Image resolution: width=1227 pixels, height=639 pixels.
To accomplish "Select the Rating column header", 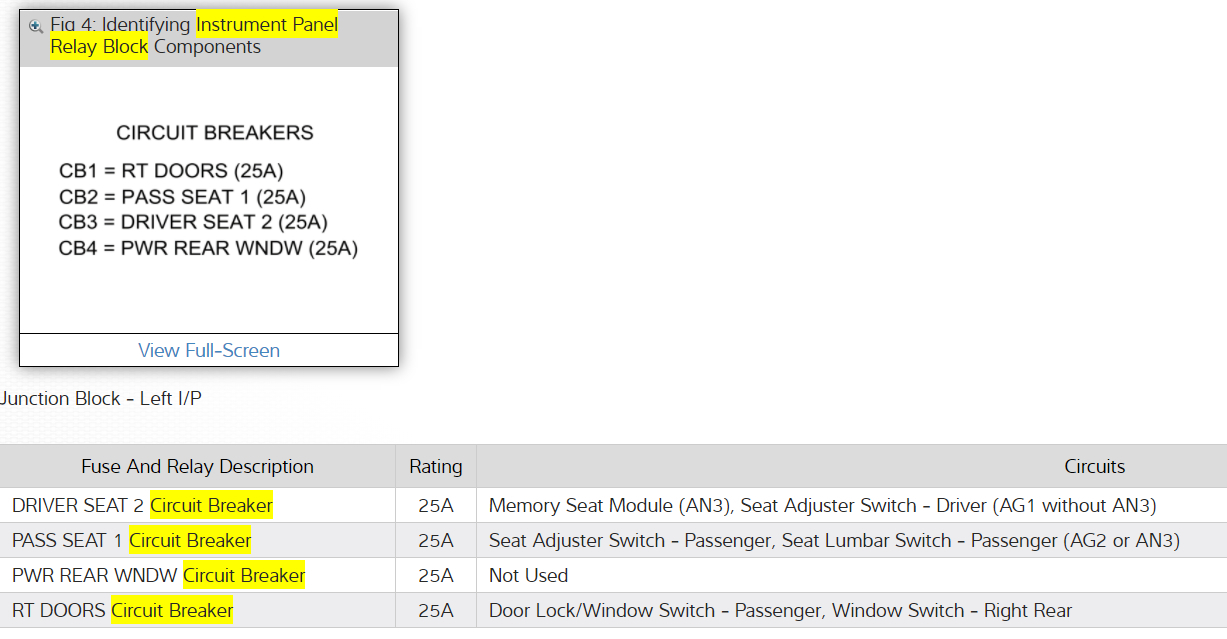I will click(x=436, y=466).
